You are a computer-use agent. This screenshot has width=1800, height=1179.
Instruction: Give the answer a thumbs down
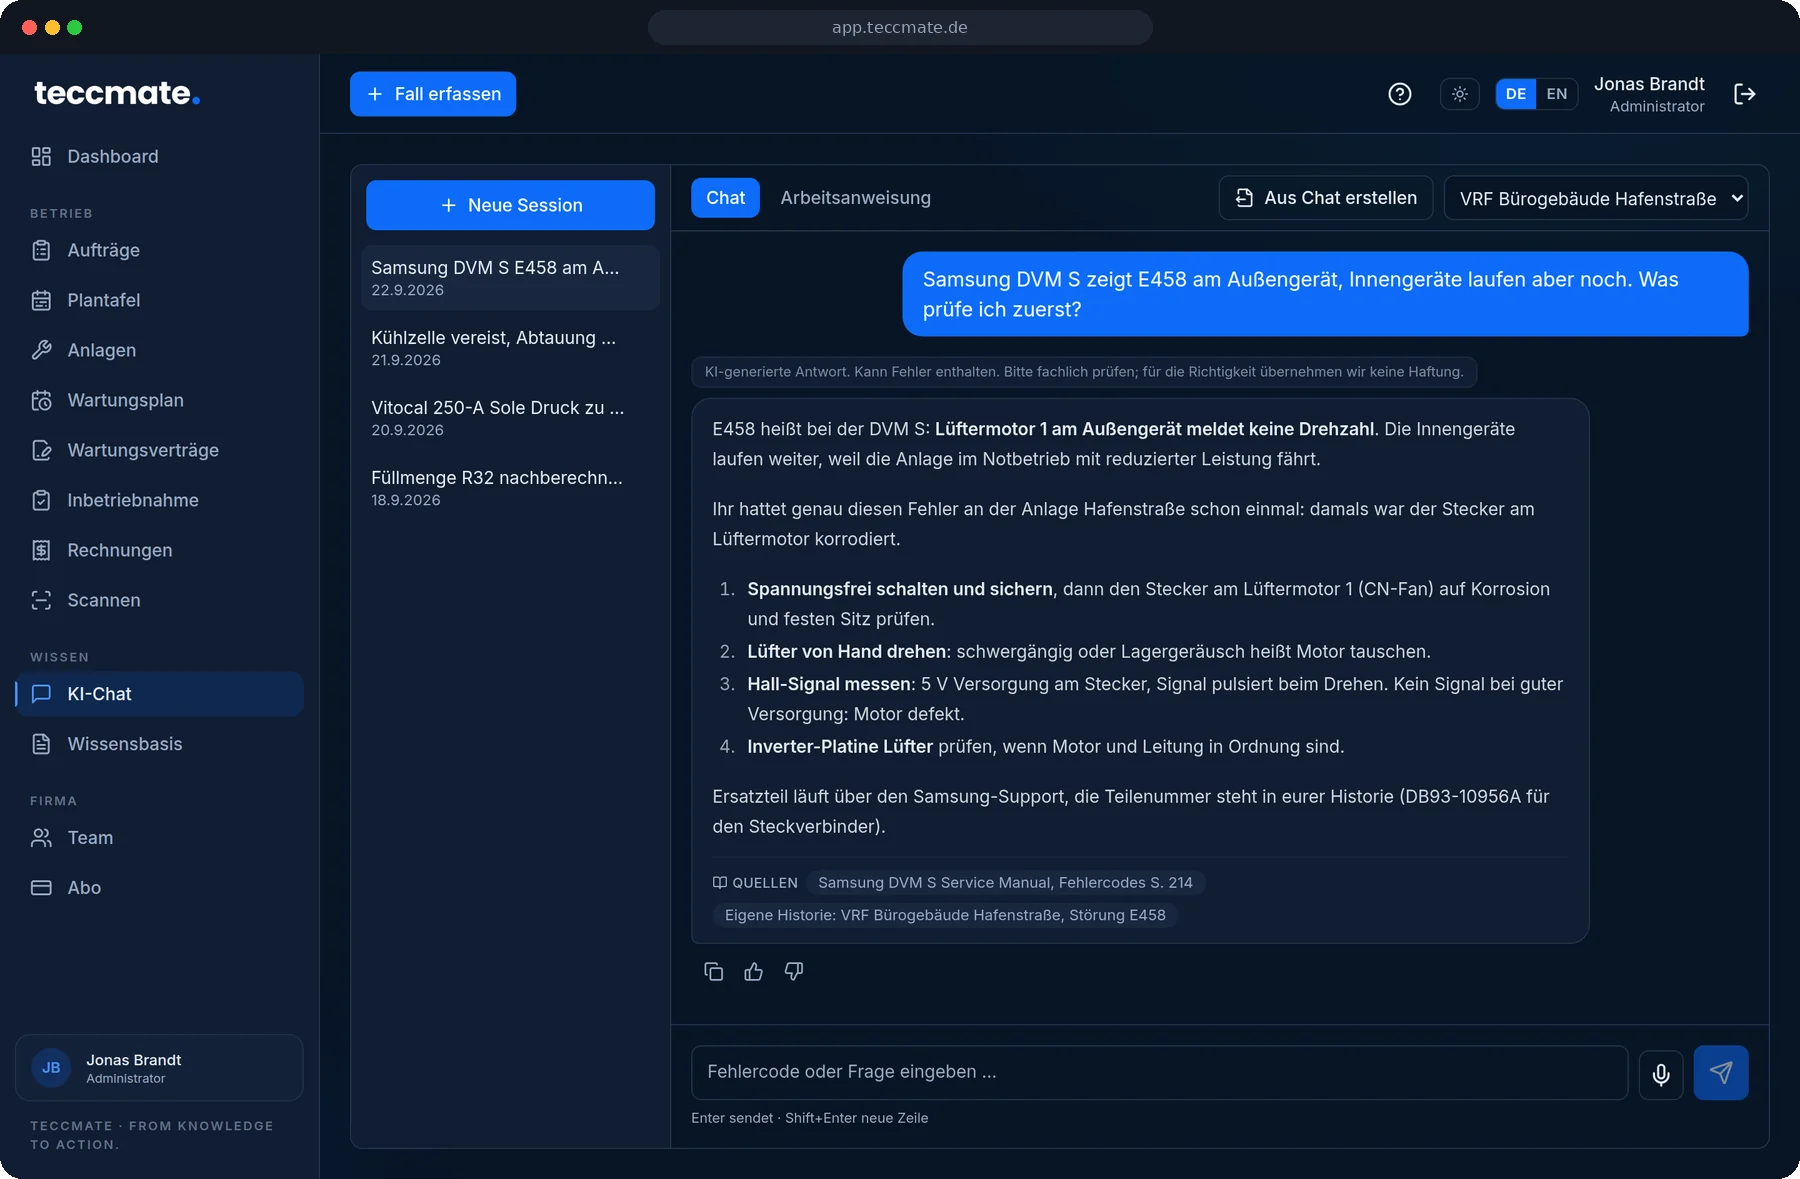coord(794,971)
